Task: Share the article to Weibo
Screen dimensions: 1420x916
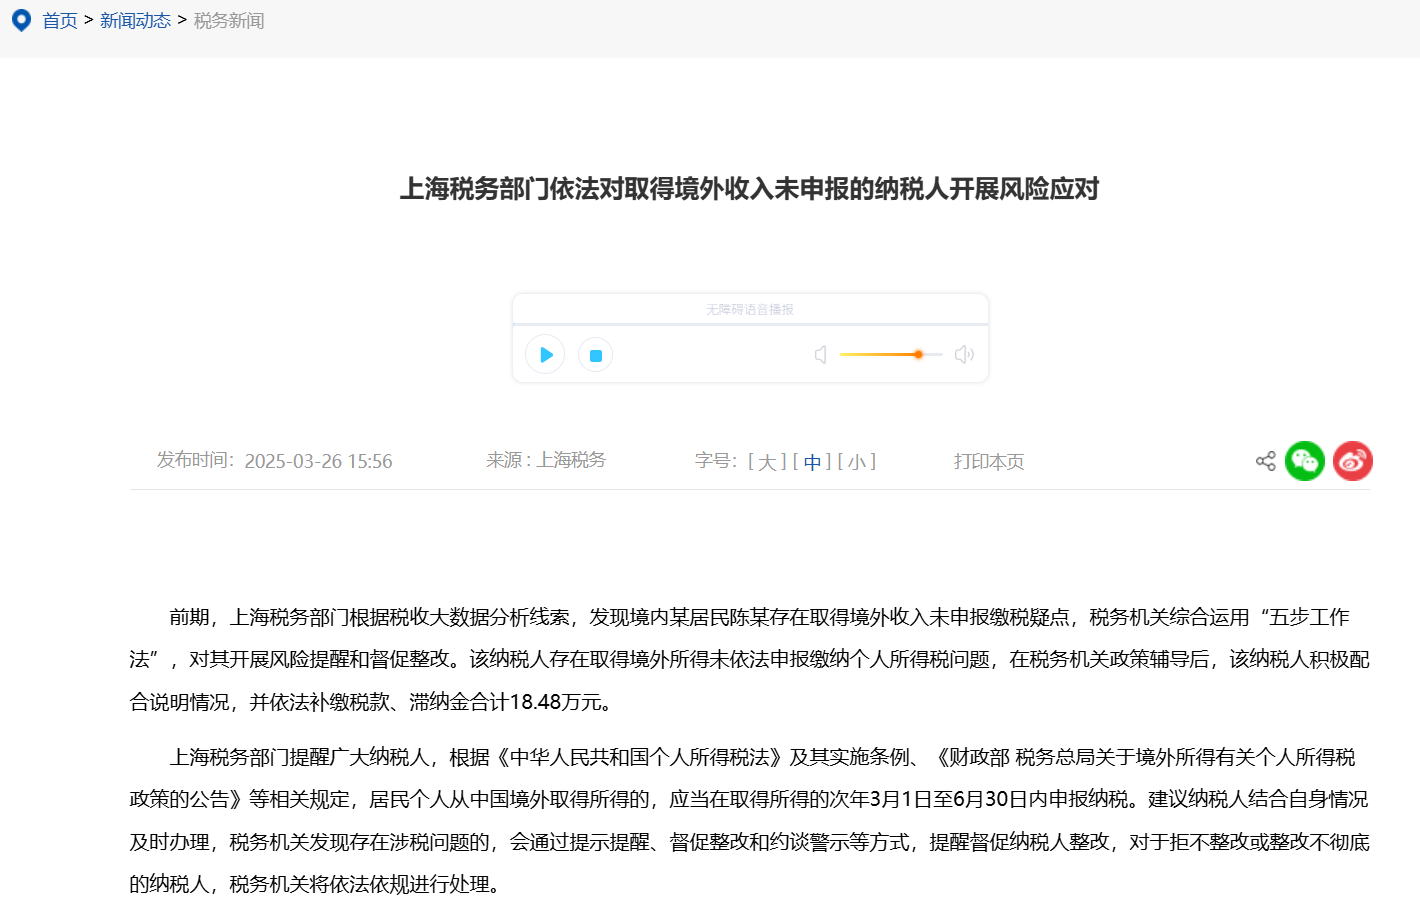Action: [1353, 460]
